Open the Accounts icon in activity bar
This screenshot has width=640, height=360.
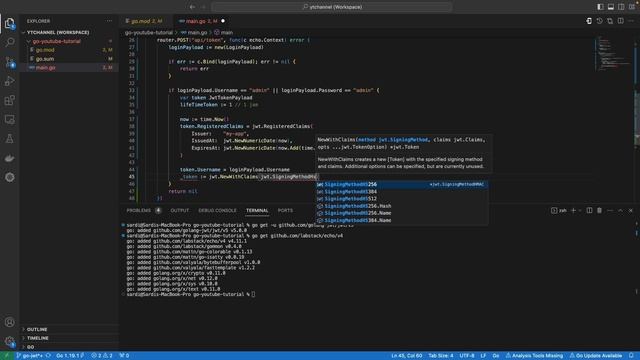tap(10, 322)
